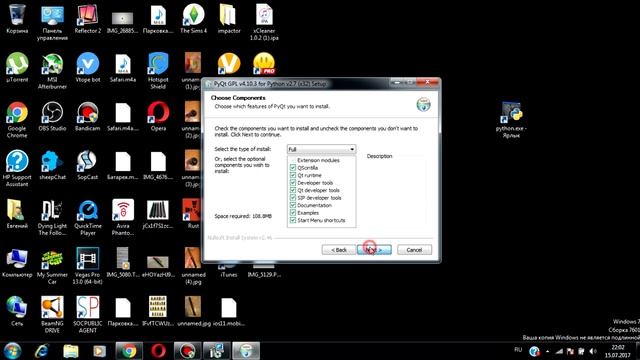Screen dimensions: 640x360
Task: Click the RU language indicator
Action: pyautogui.click(x=518, y=350)
